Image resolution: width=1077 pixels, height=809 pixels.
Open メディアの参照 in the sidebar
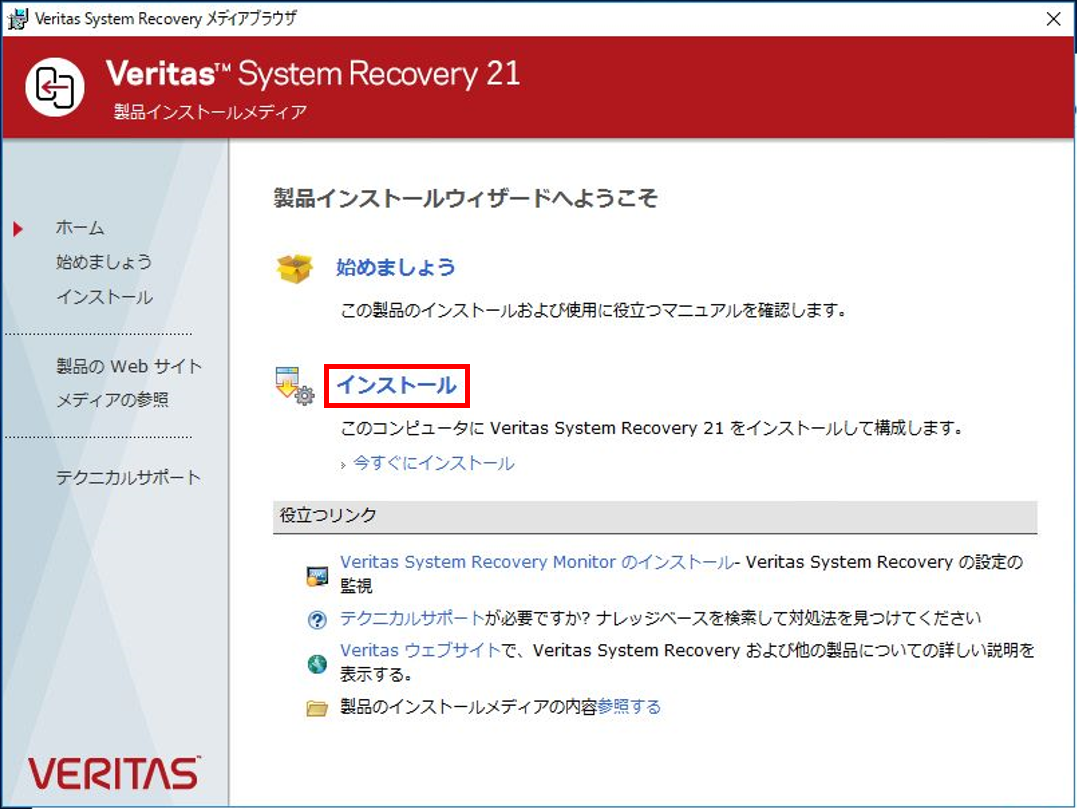[112, 400]
